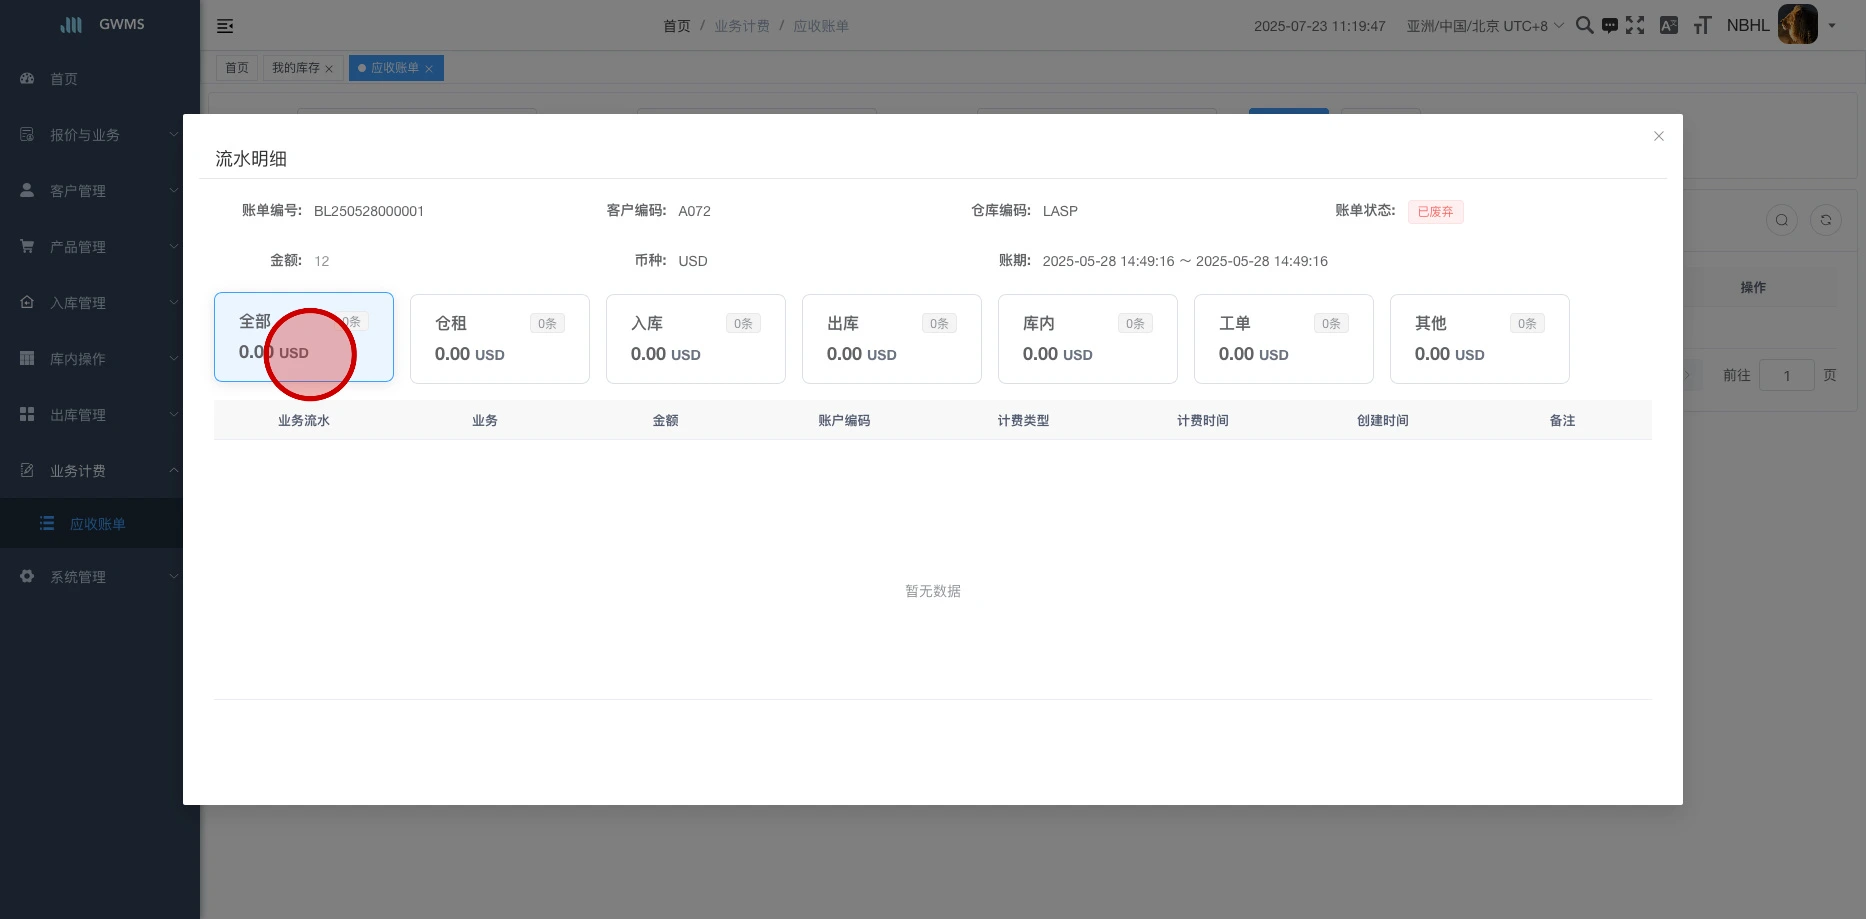Screen dimensions: 1866x919
Task: Select the 仓租 category card
Action: pos(499,339)
